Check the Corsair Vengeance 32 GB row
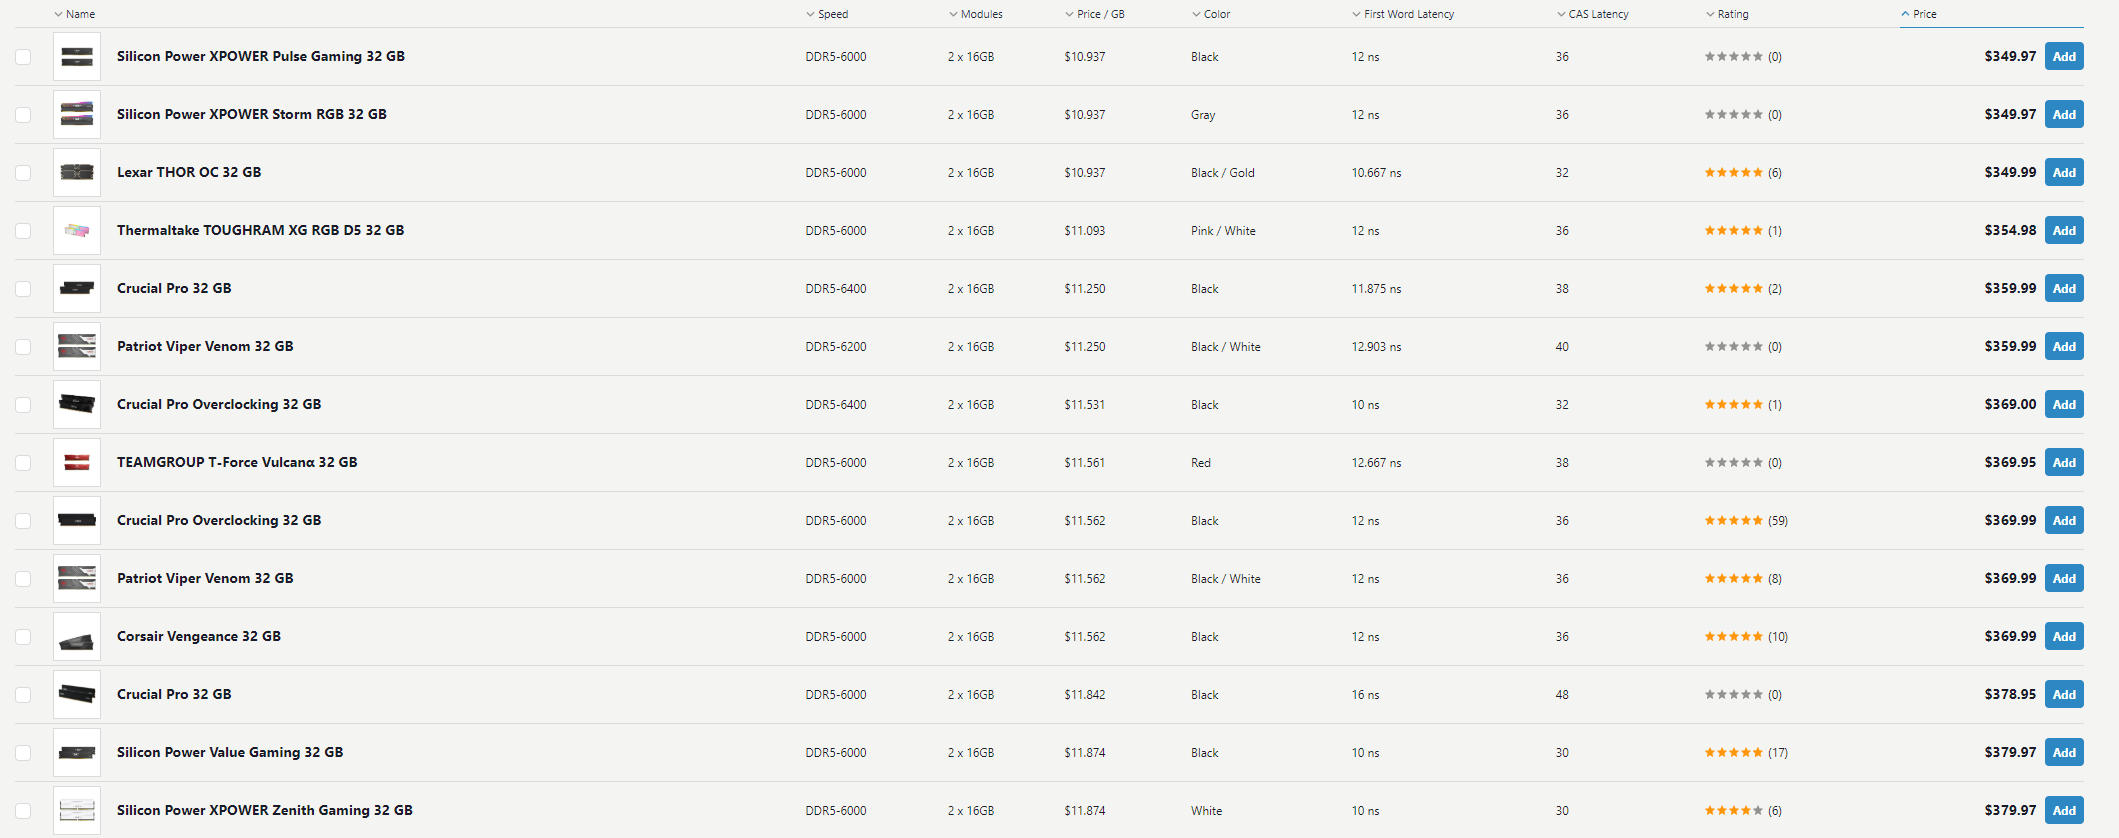Screen dimensions: 2119x838 coord(23,636)
